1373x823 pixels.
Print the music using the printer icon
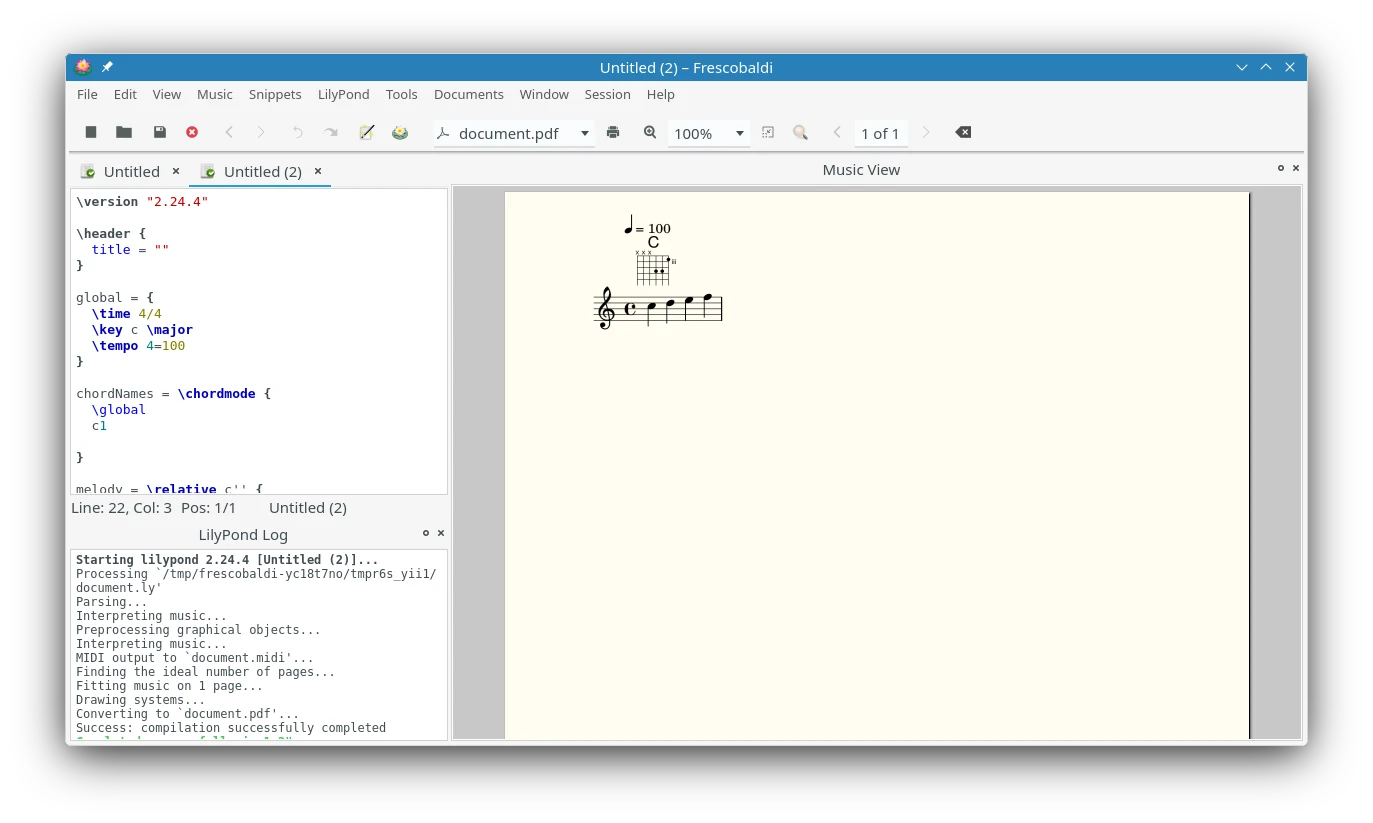click(x=613, y=132)
